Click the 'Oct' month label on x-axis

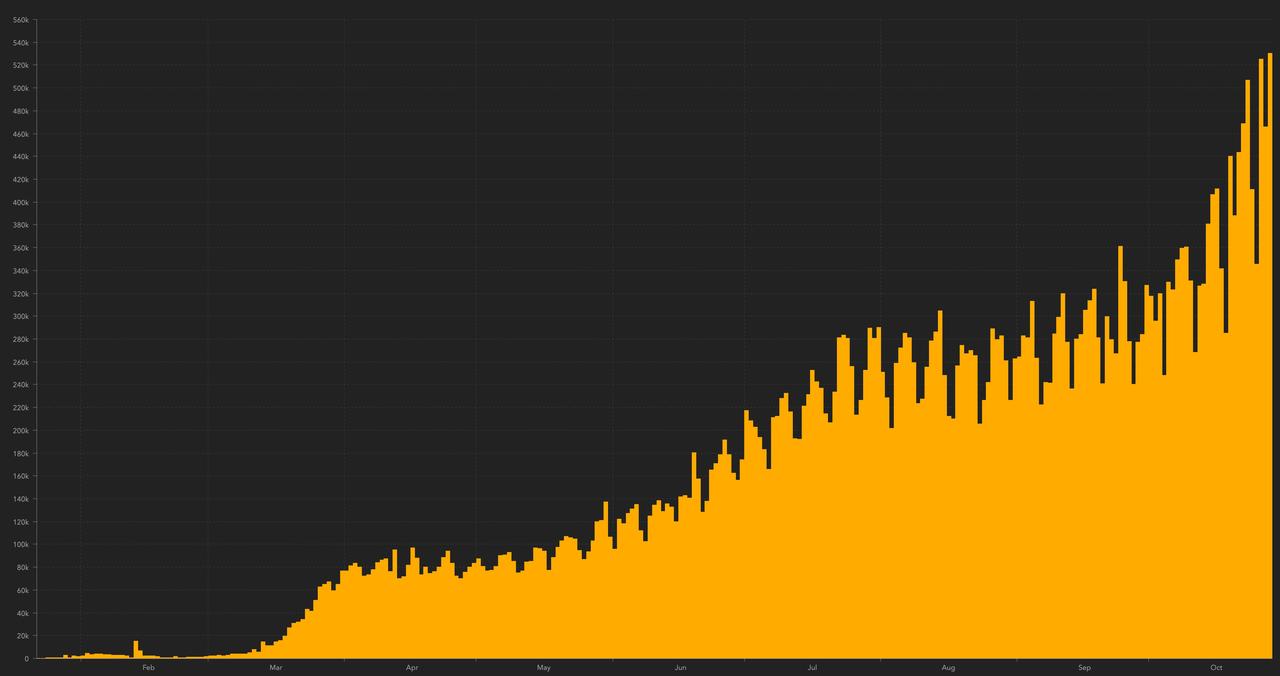pyautogui.click(x=1217, y=667)
